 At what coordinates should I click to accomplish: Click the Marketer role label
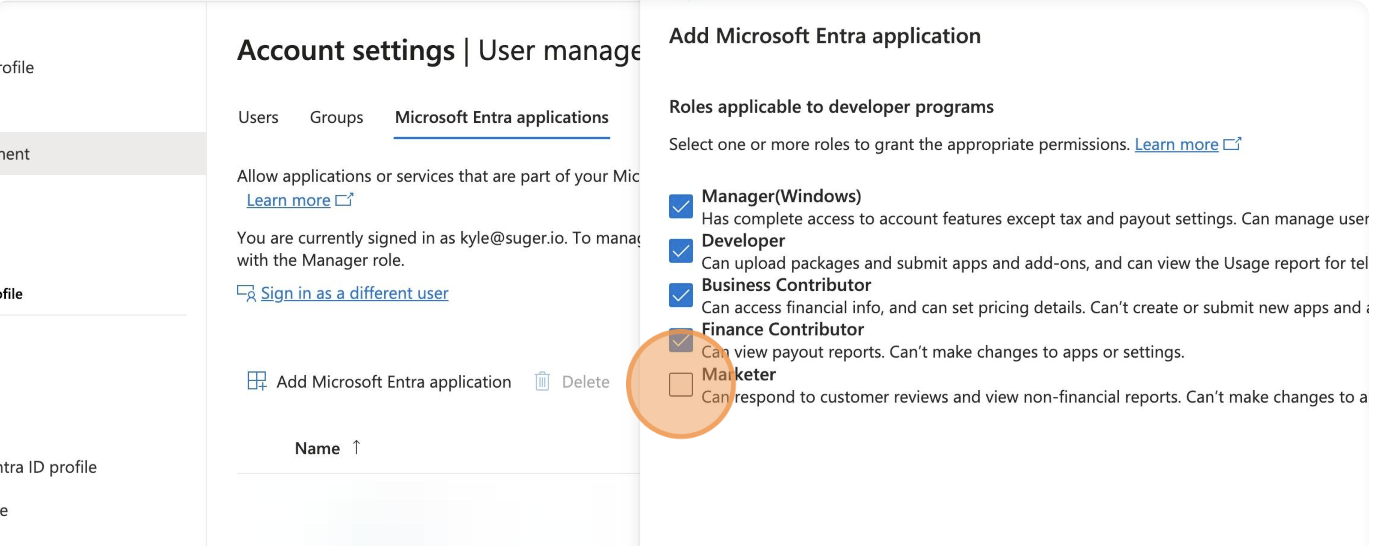pos(739,374)
